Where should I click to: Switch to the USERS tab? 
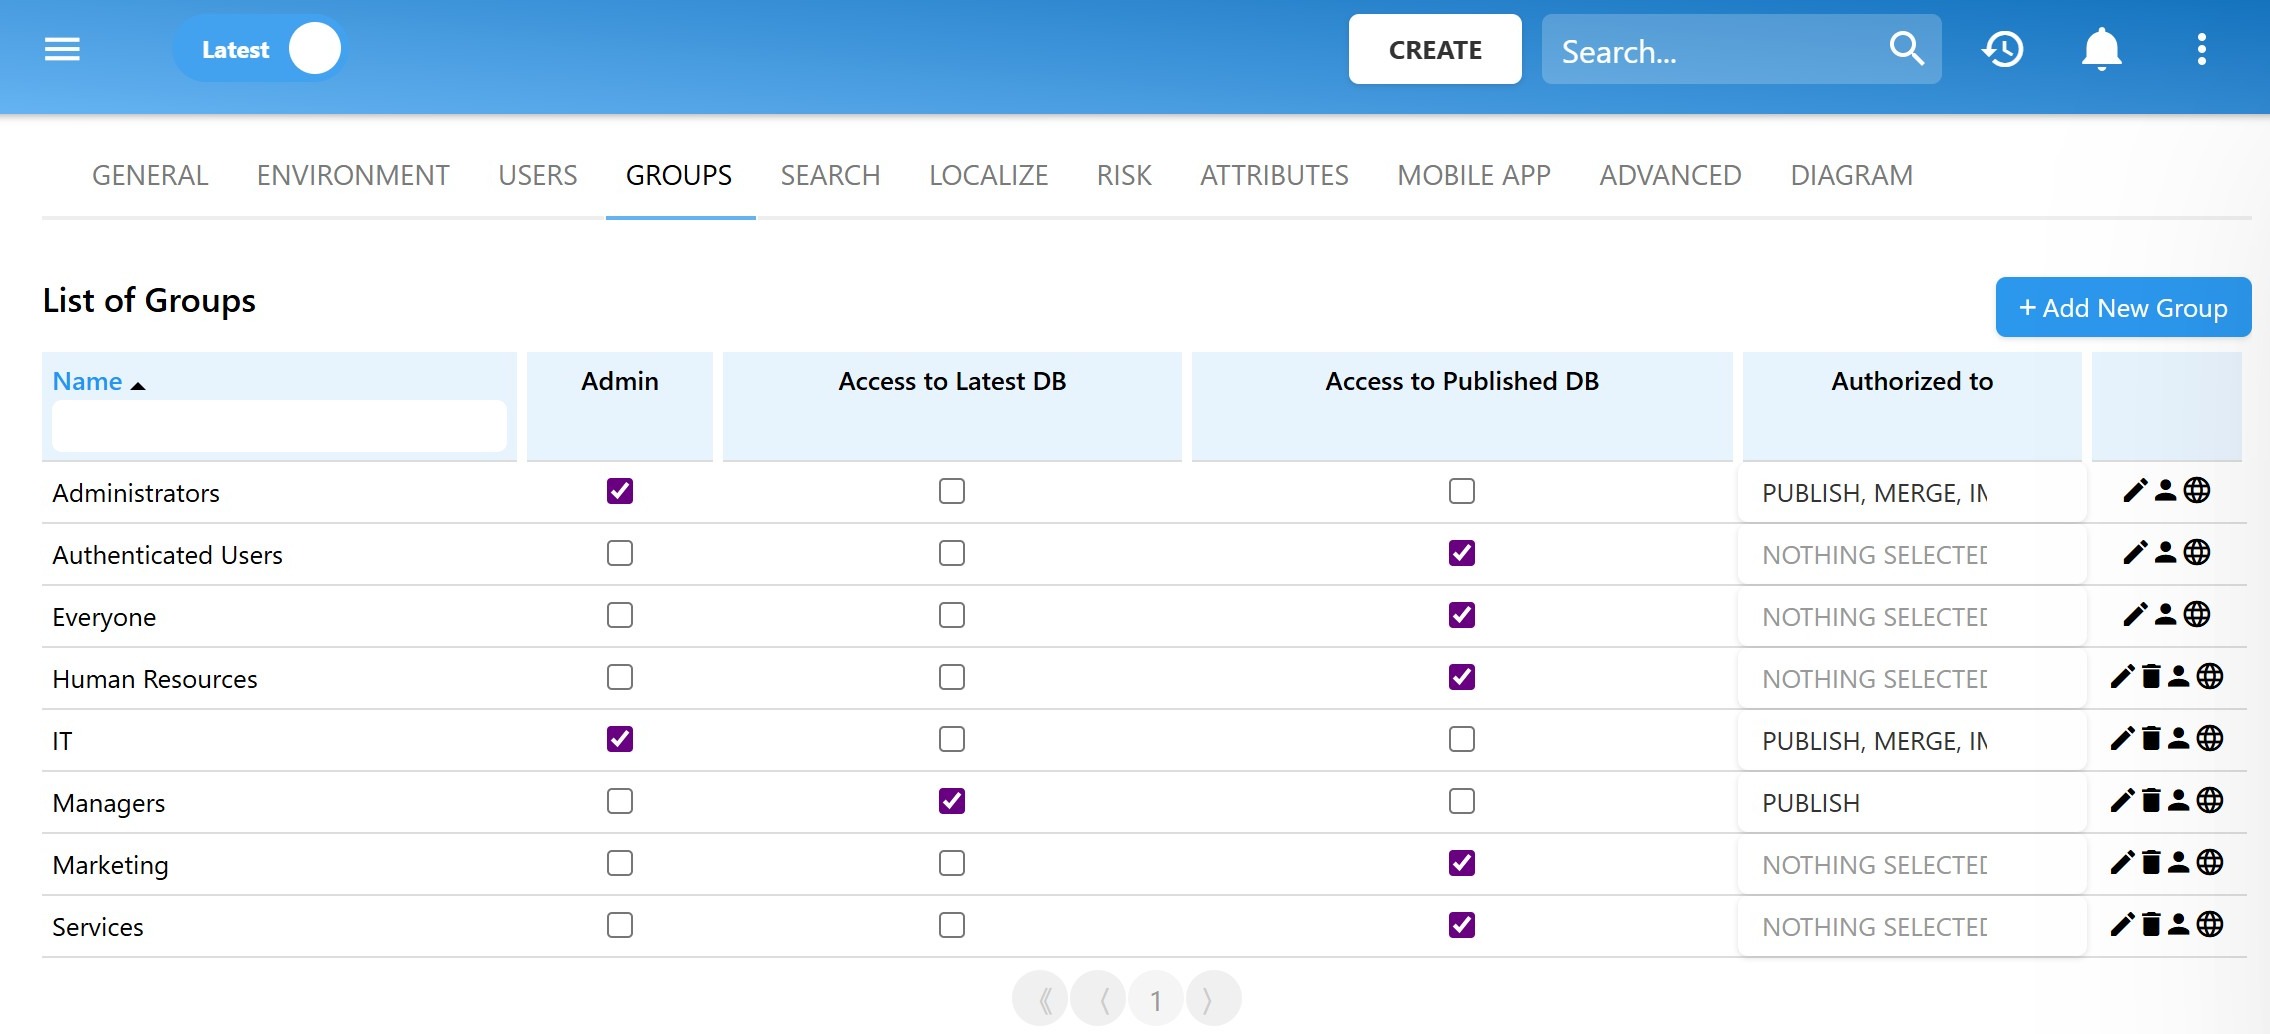[x=537, y=176]
